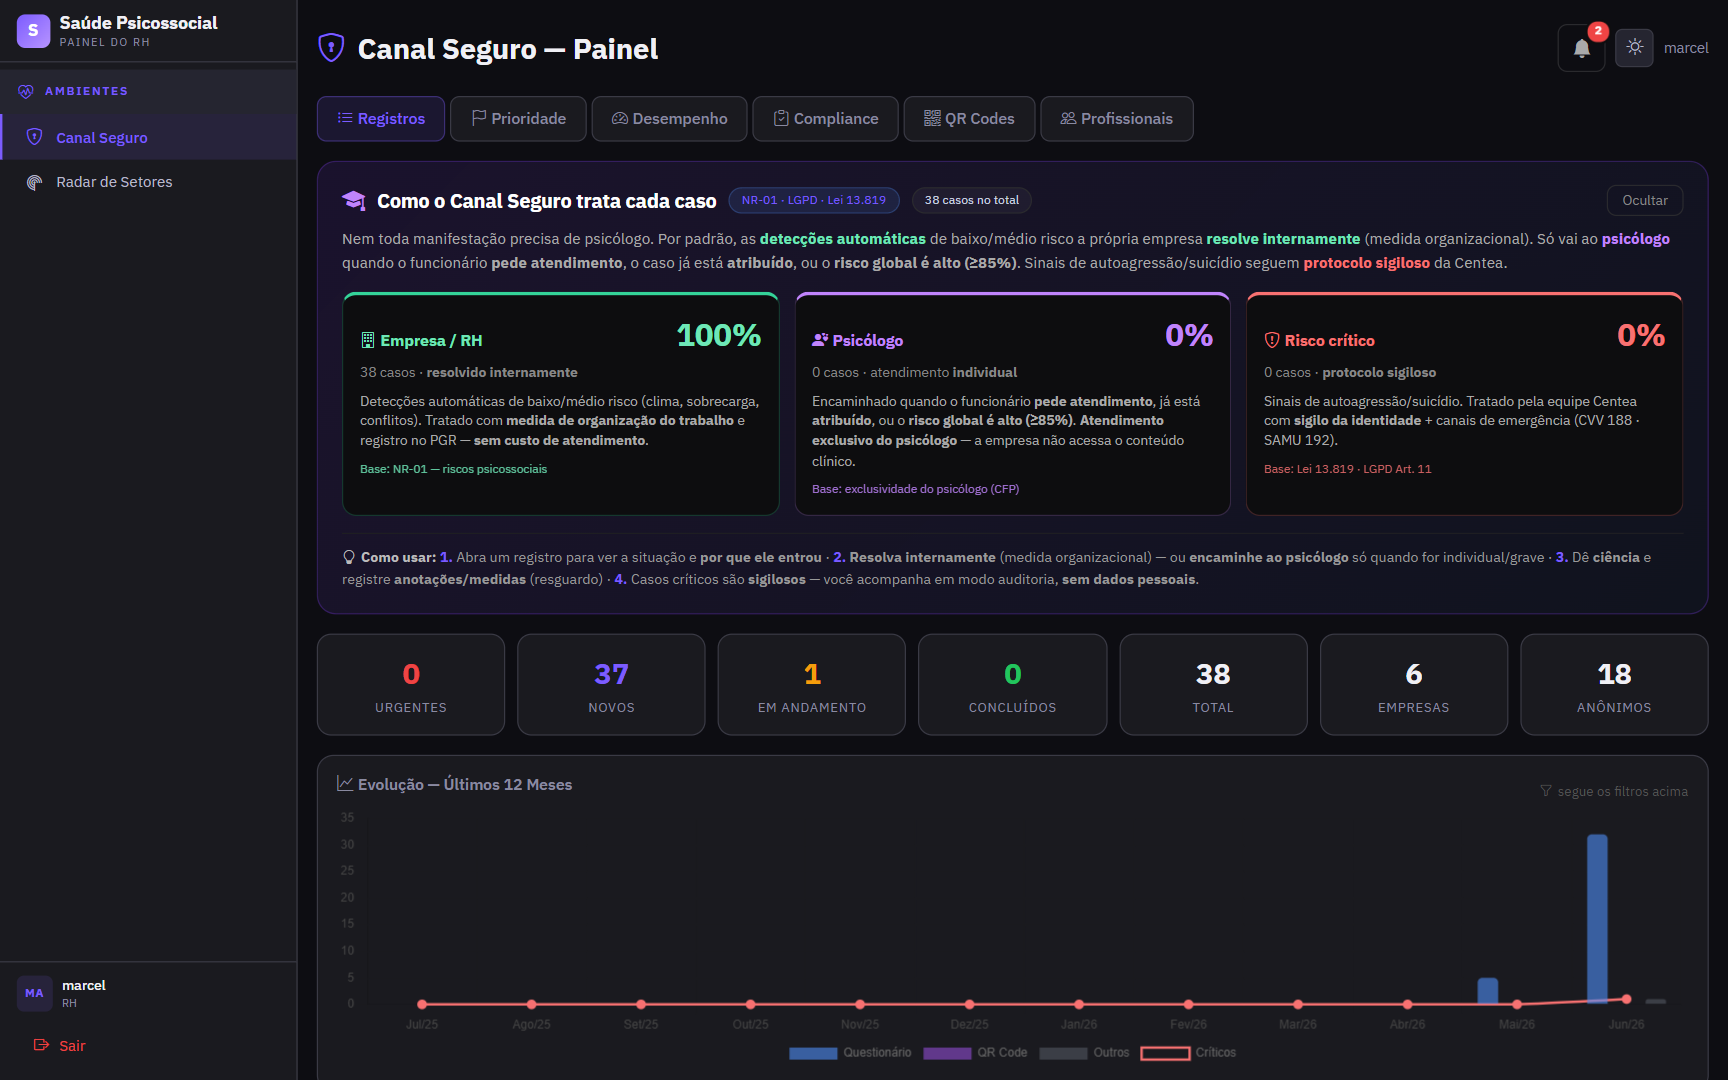This screenshot has height=1080, width=1728.
Task: Select Canal Seguro in the sidebar
Action: tap(149, 138)
